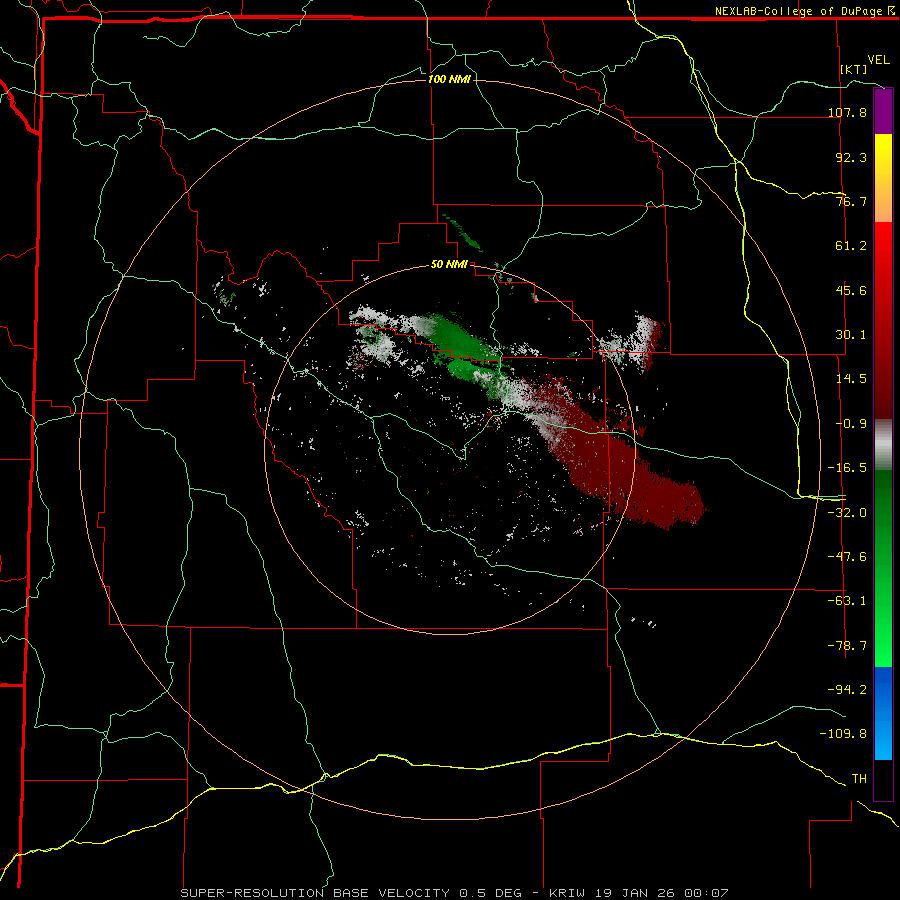
Task: Click the 100 NMI range ring label
Action: coord(449,79)
